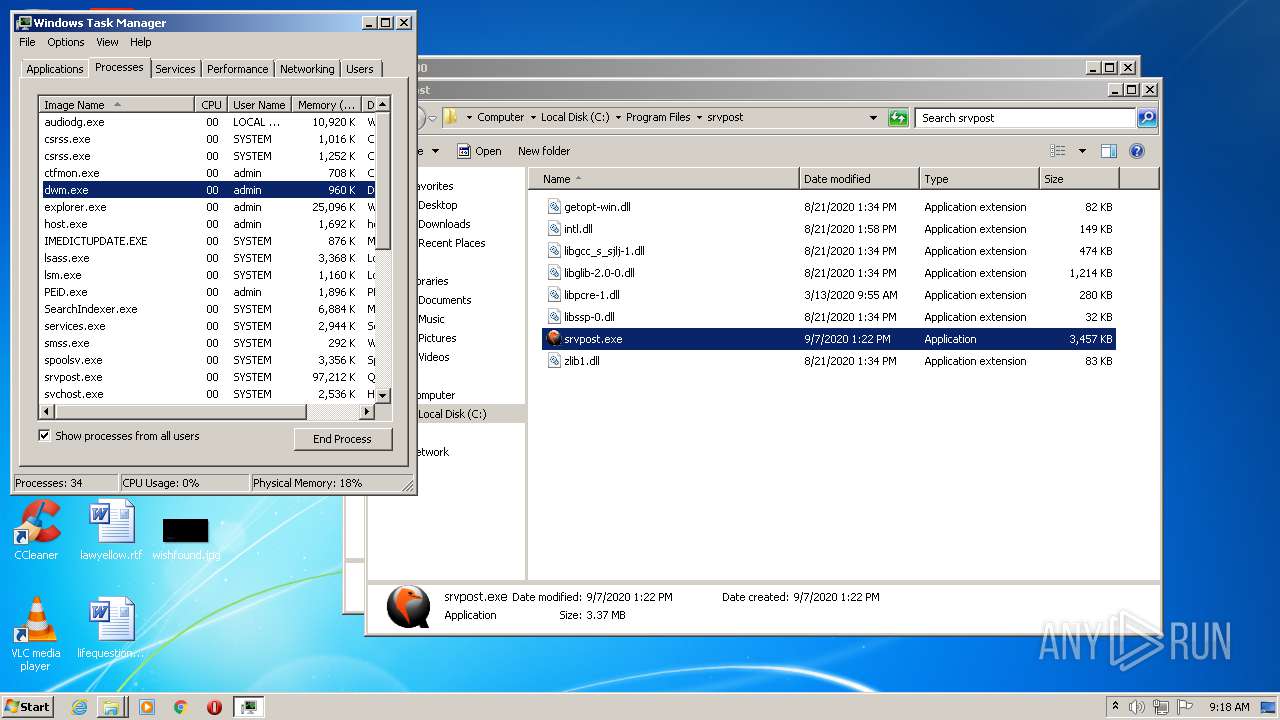
Task: Switch to Performance tab
Action: pos(238,69)
